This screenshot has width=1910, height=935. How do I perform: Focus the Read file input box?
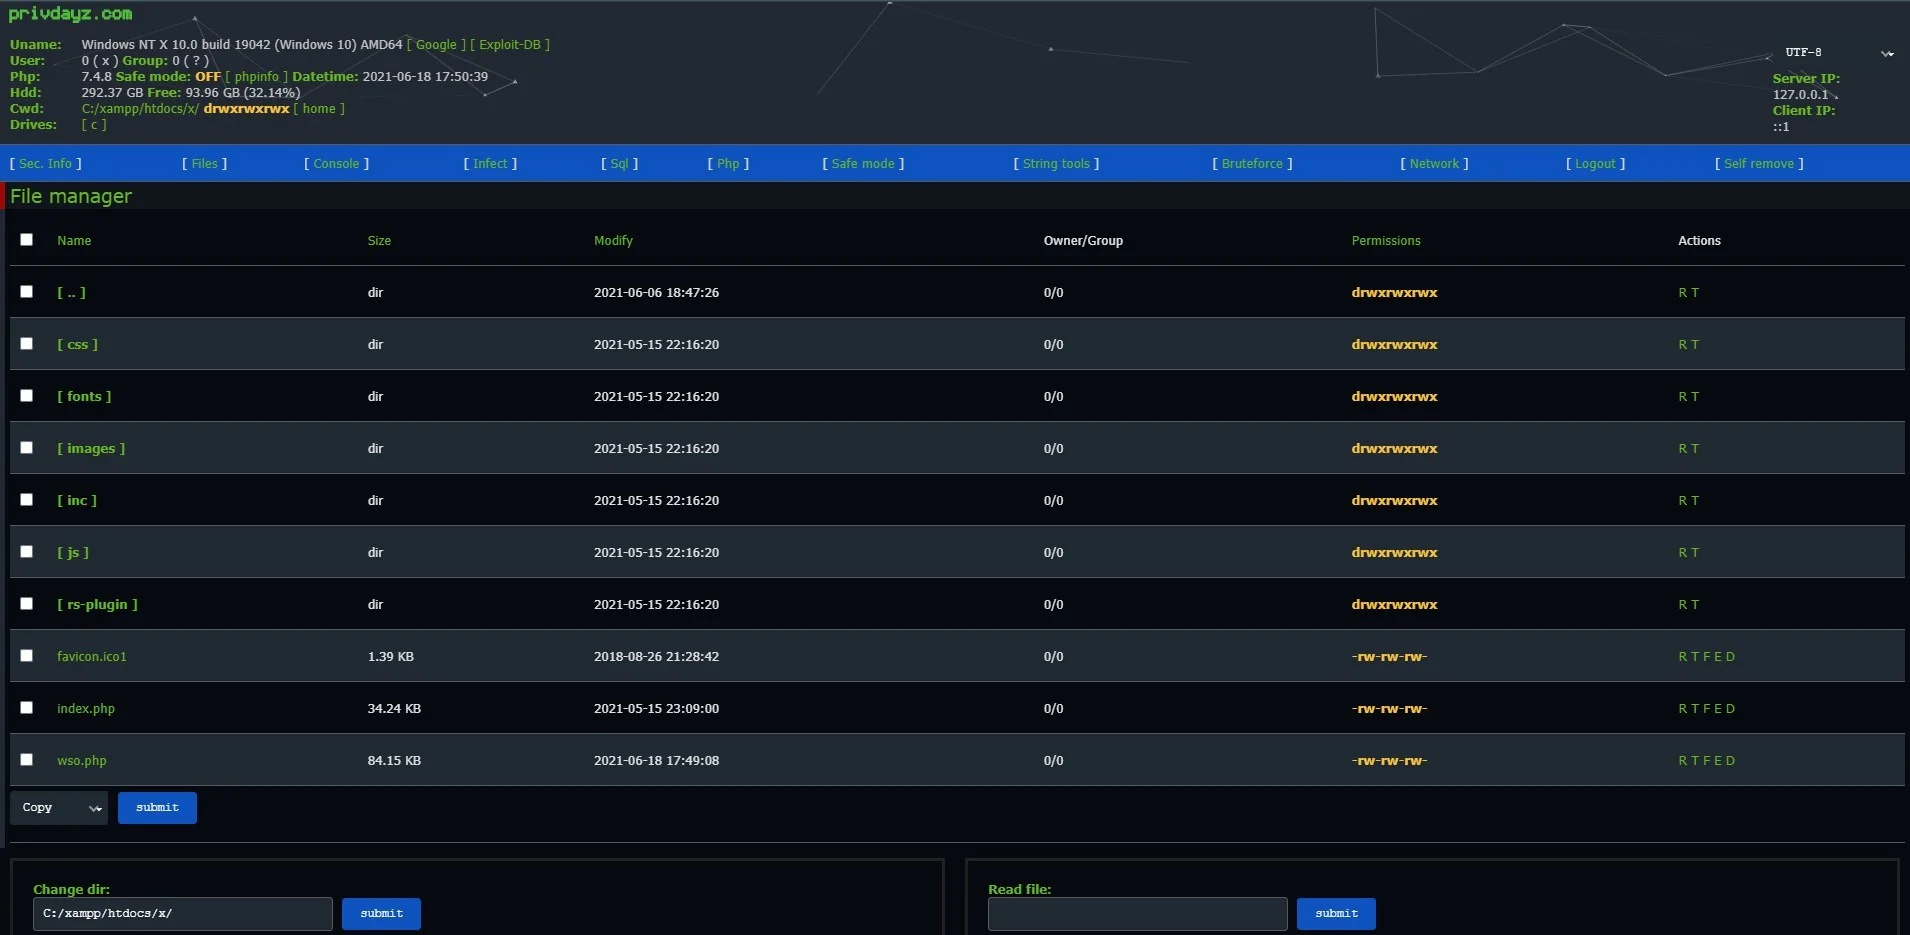point(1137,914)
